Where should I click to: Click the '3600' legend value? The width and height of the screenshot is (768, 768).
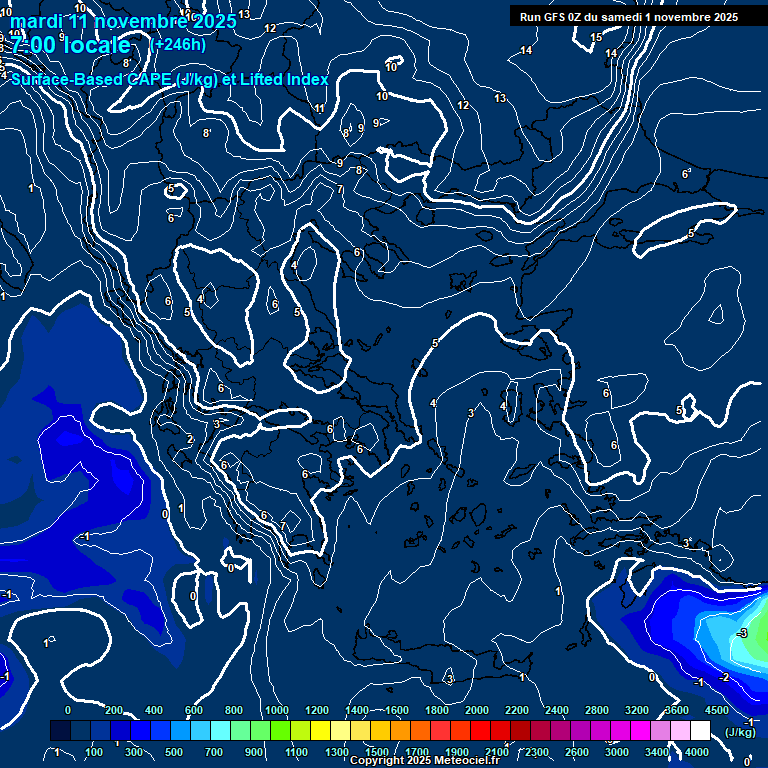click(677, 710)
